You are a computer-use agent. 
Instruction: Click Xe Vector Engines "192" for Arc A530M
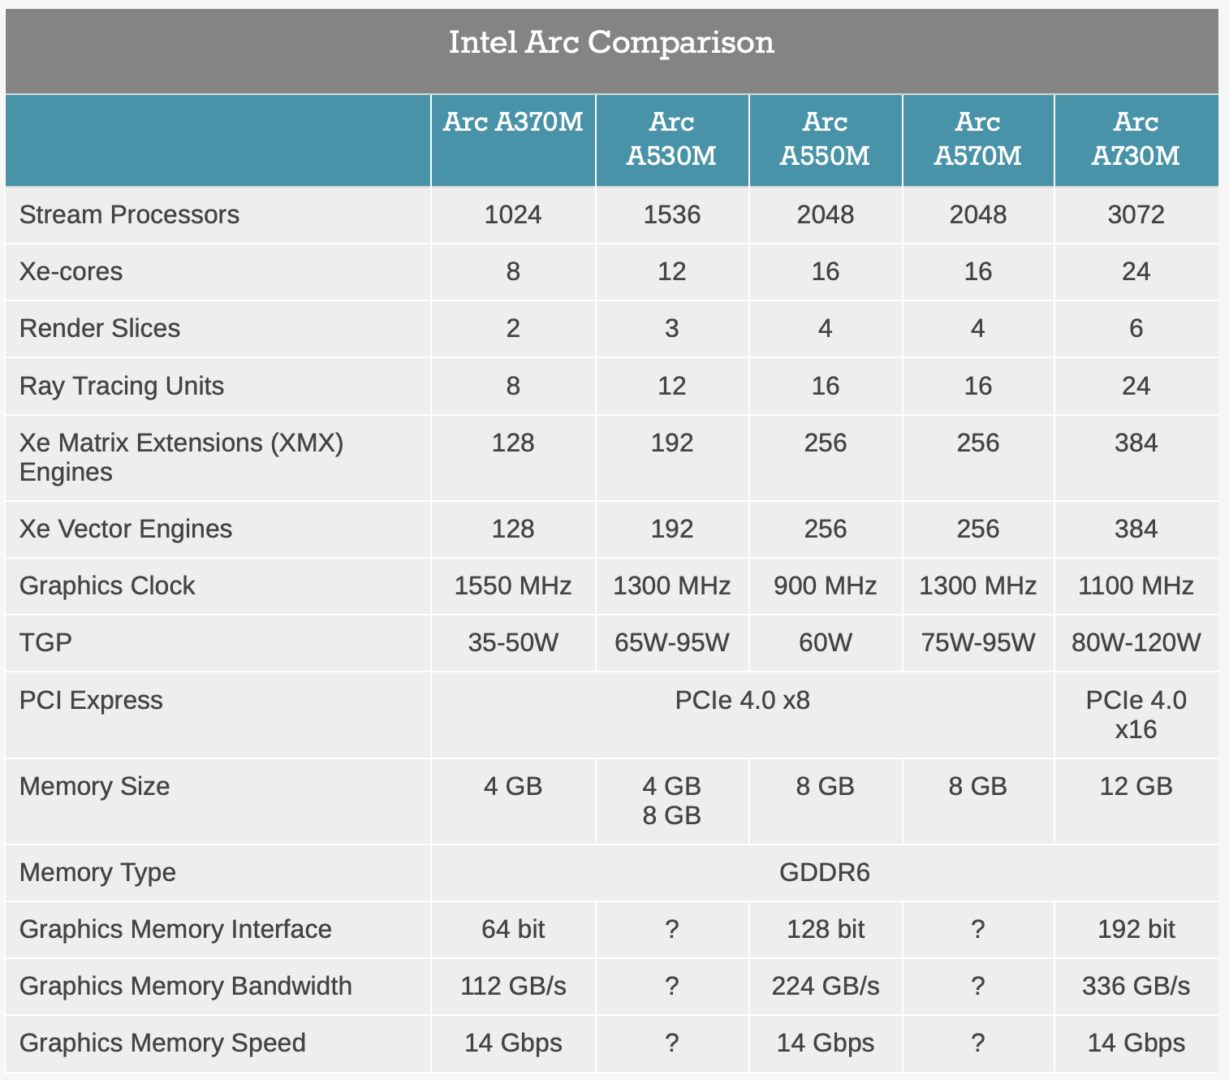672,529
